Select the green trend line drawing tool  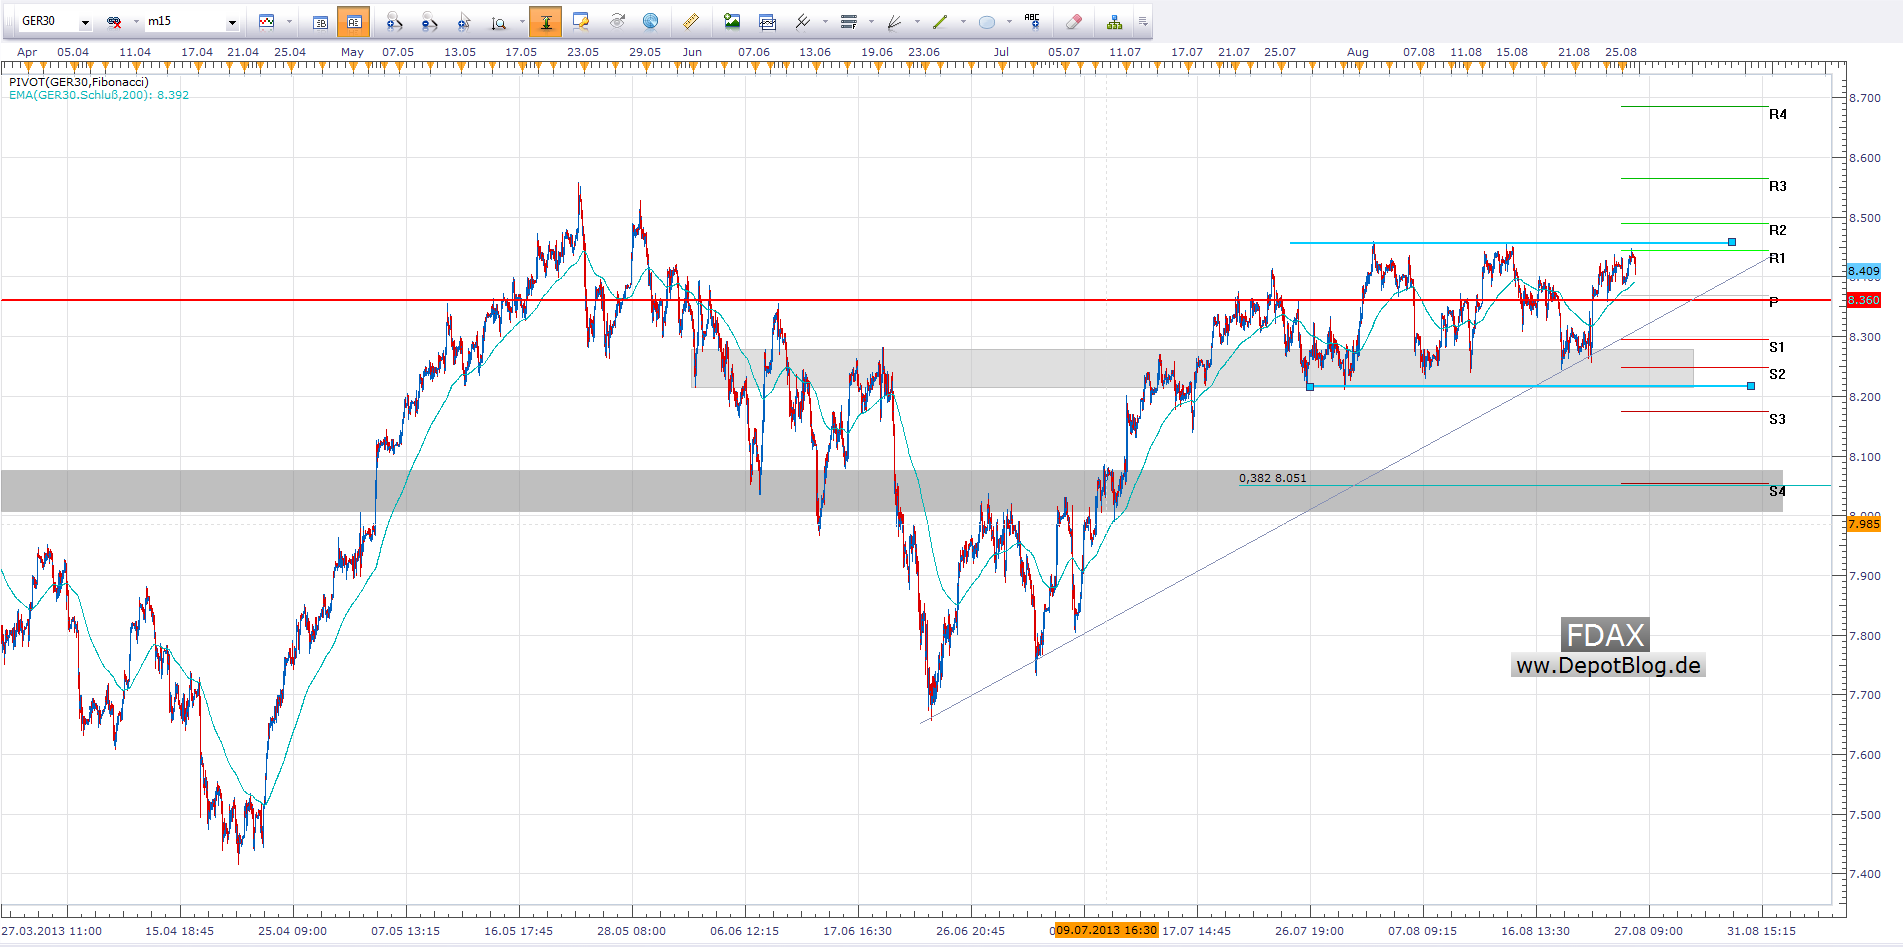[x=940, y=21]
